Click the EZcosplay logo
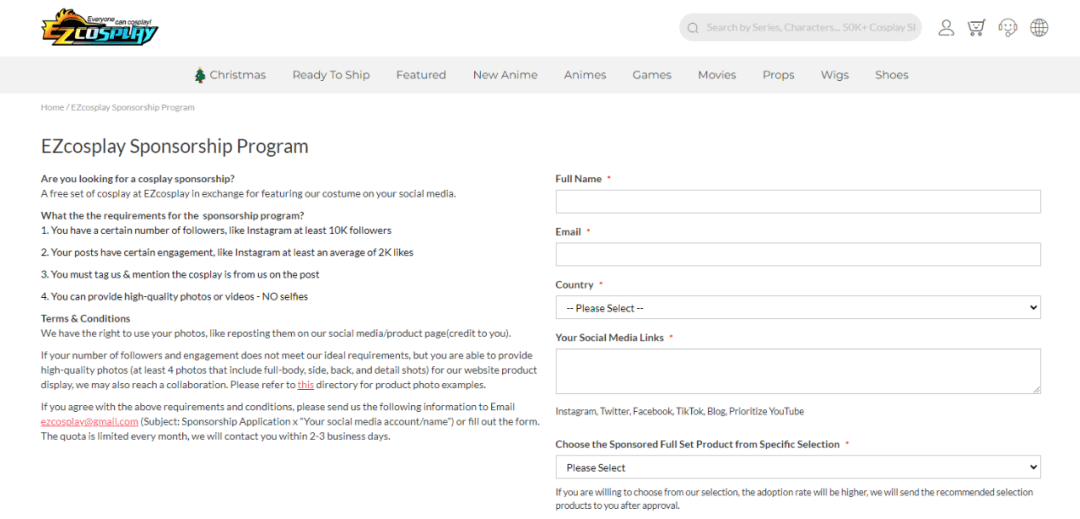This screenshot has height=519, width=1080. coord(101,28)
